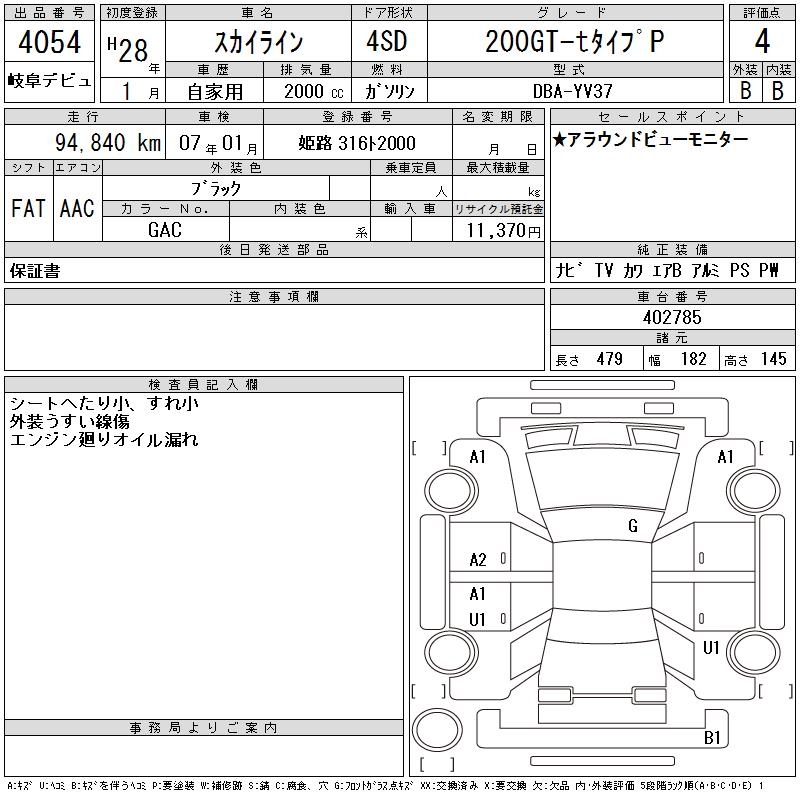Click the damage legend line at the bottom

[x=385, y=786]
